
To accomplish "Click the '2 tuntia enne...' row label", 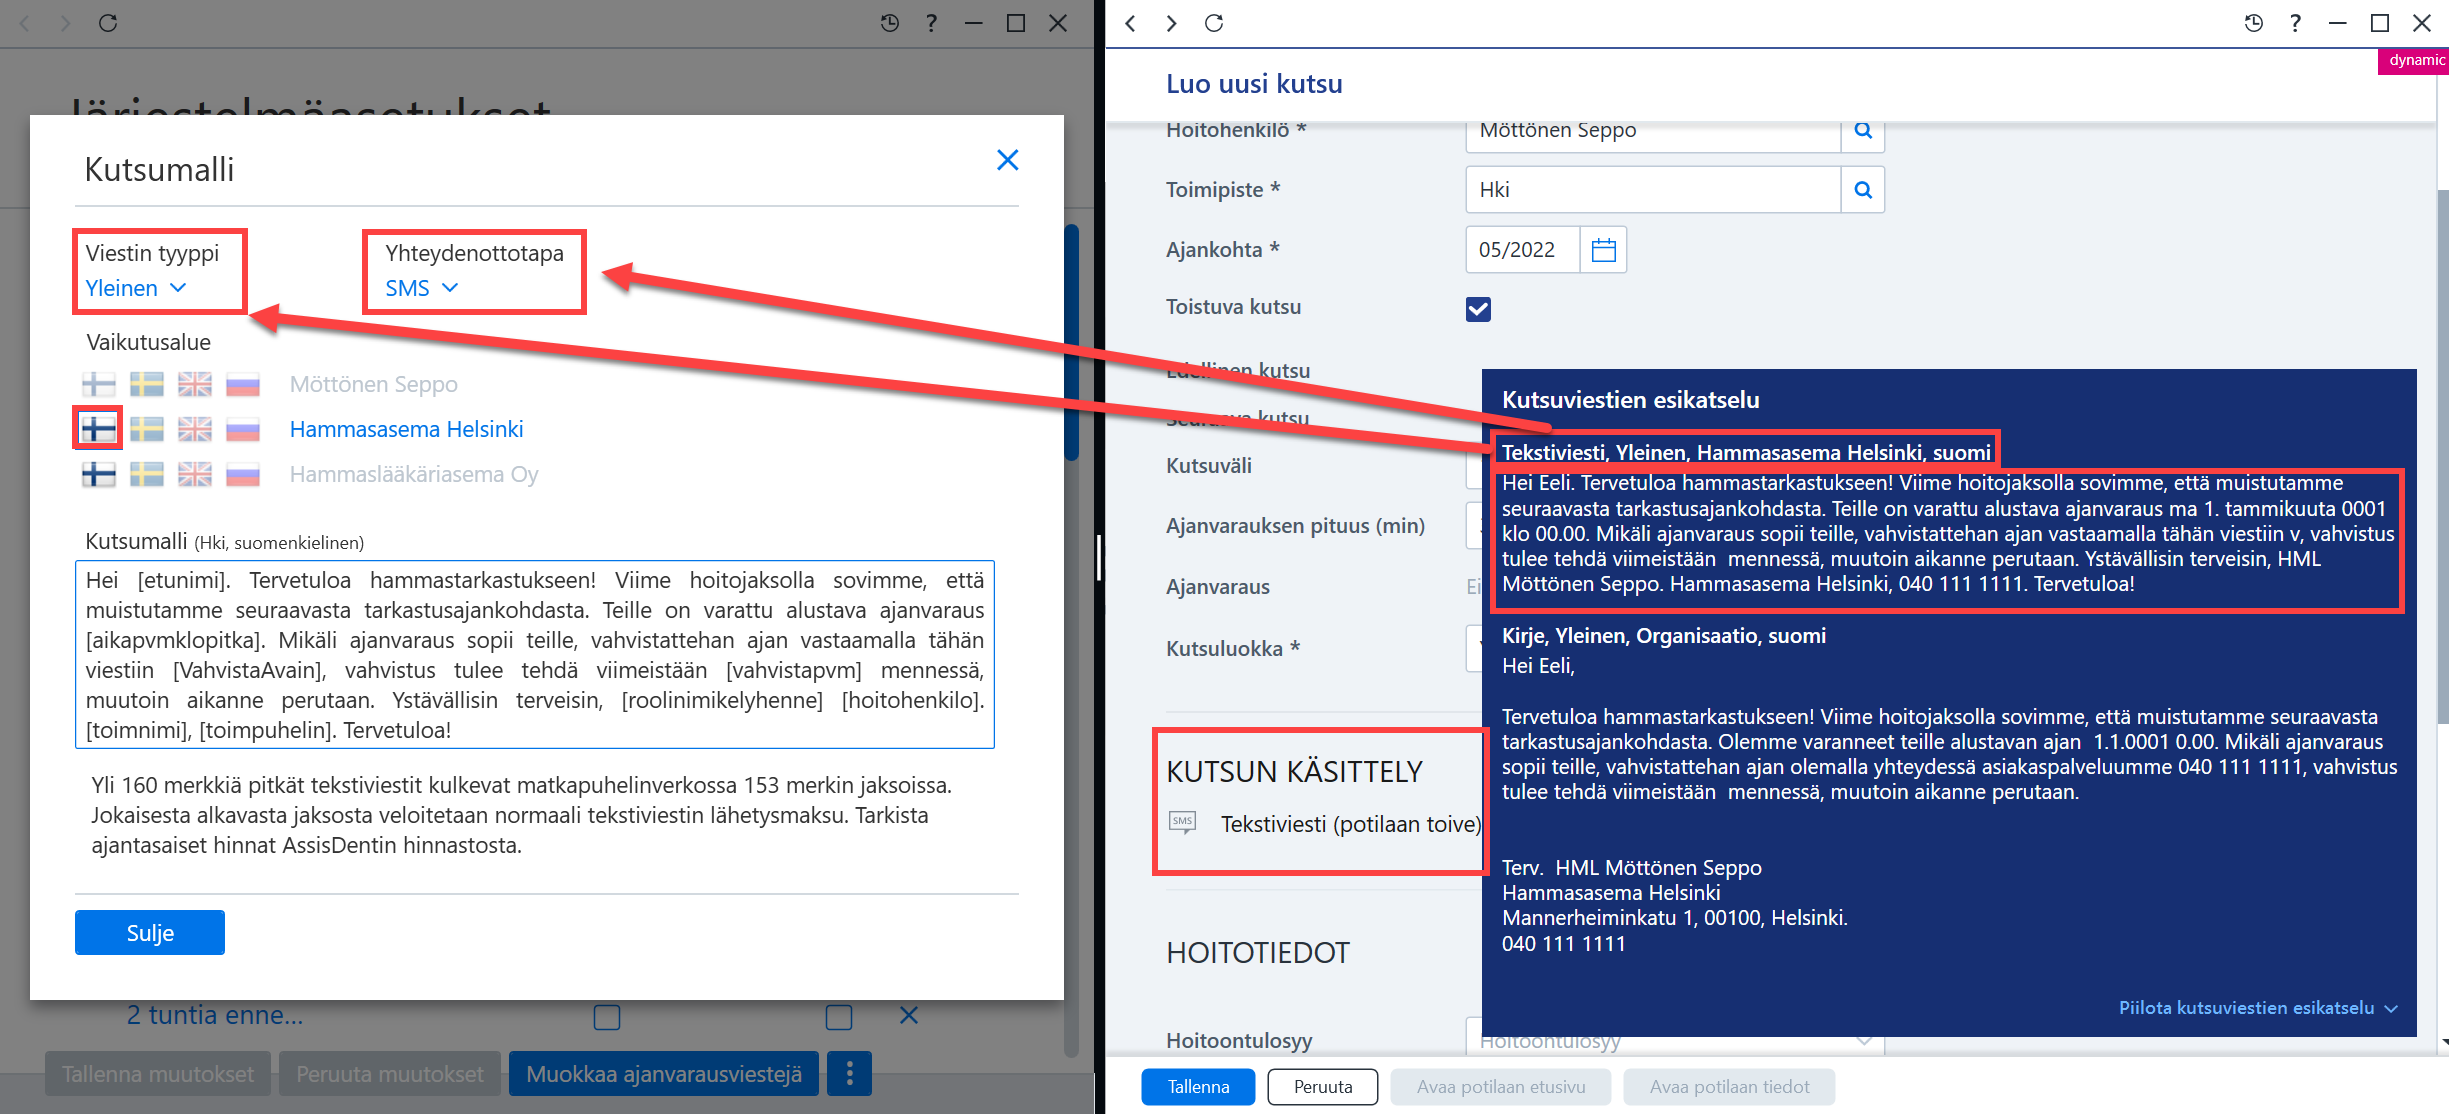I will click(x=215, y=1015).
